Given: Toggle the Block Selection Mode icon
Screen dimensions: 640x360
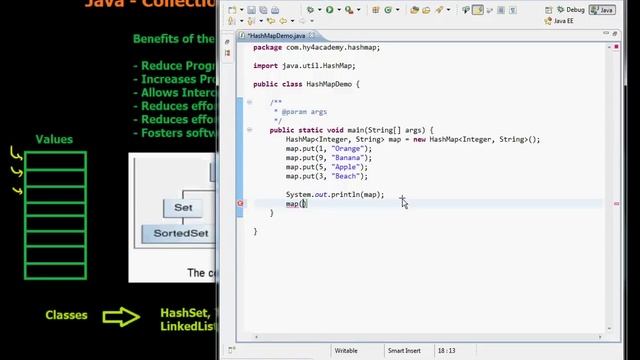Looking at the screenshot, I should [x=501, y=10].
